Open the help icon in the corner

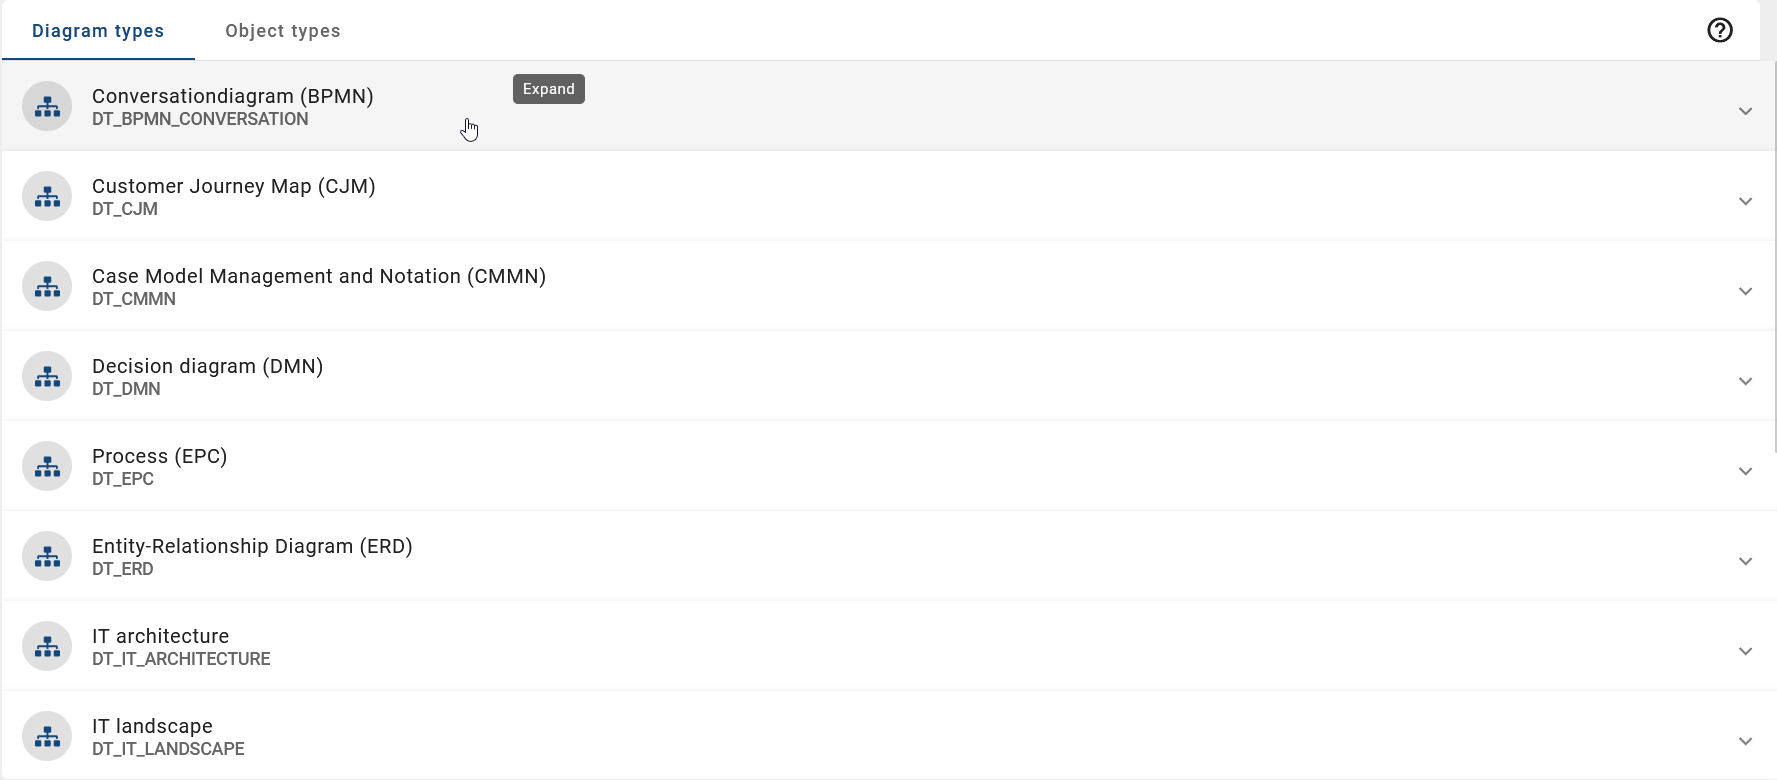(1720, 30)
